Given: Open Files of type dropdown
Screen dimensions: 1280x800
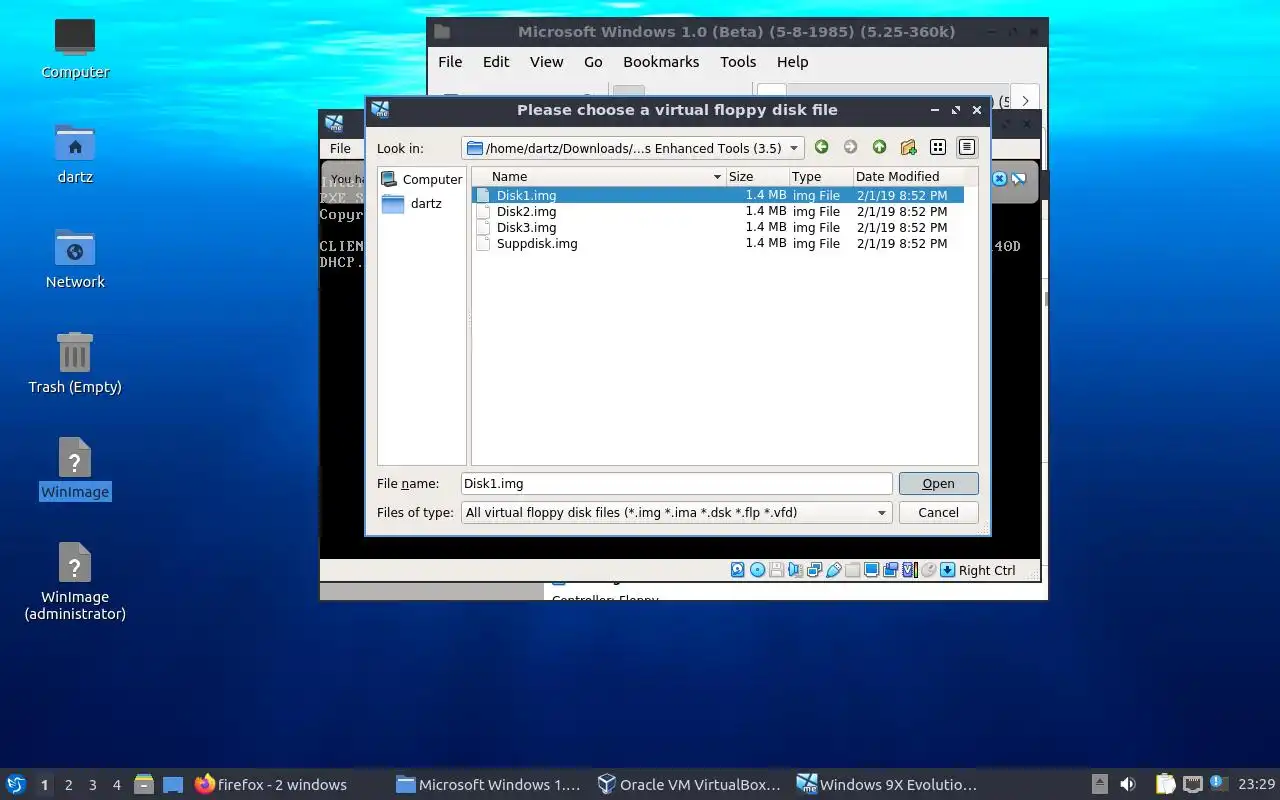Looking at the screenshot, I should coord(881,512).
